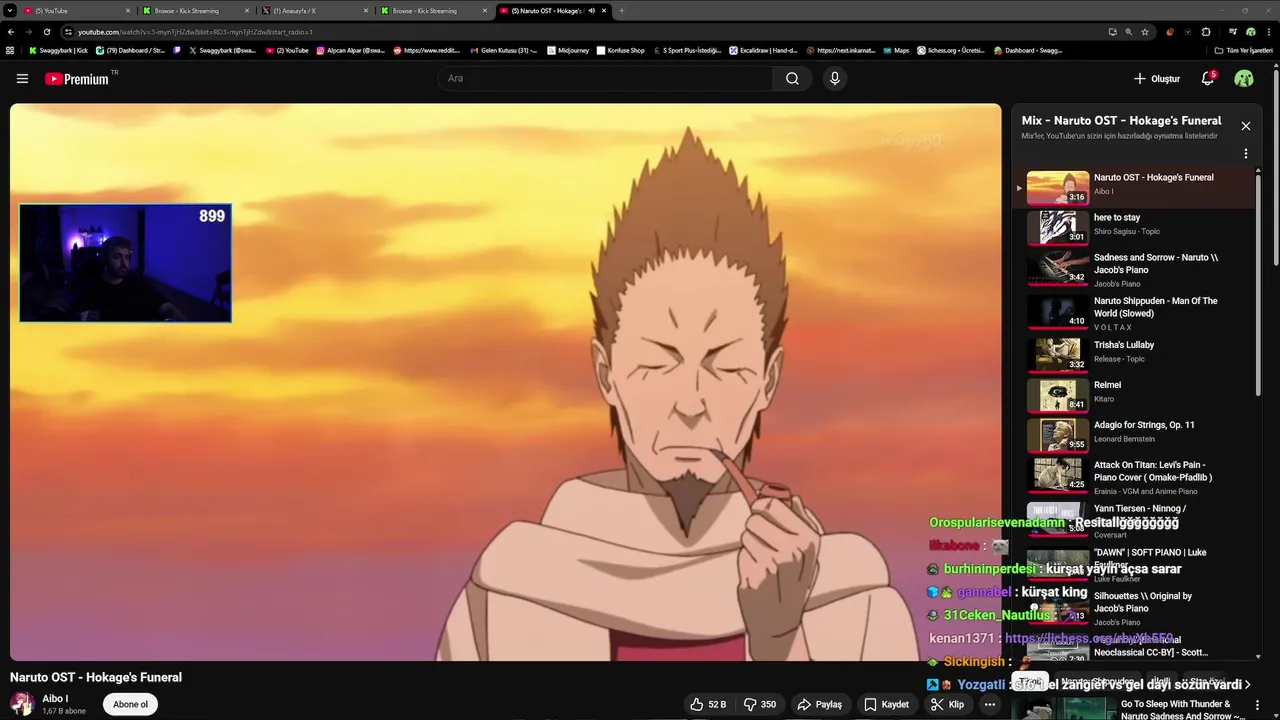Open Tüm Yer İşaretleri folder

point(1244,50)
